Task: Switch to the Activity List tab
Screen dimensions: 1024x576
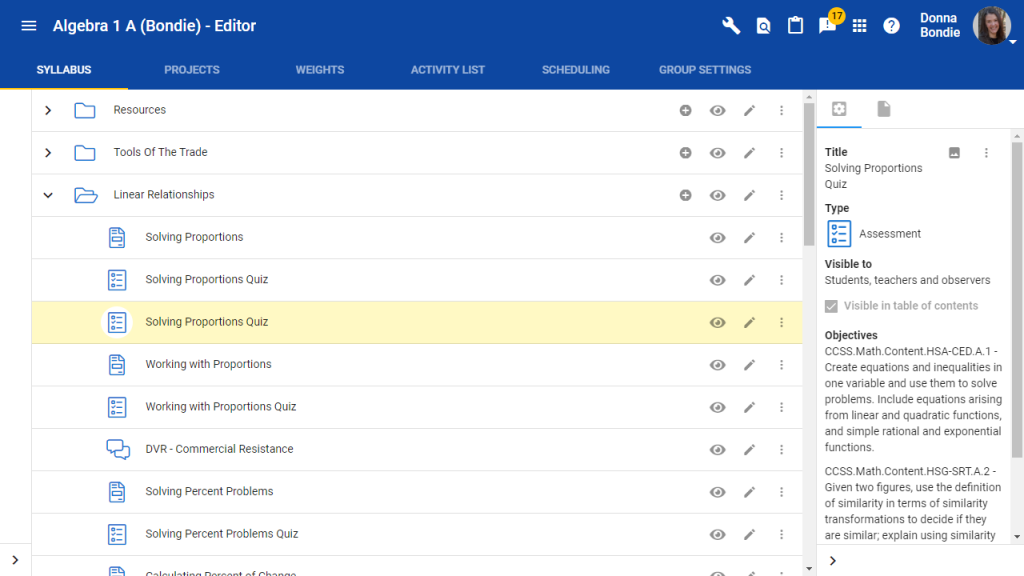Action: (x=447, y=70)
